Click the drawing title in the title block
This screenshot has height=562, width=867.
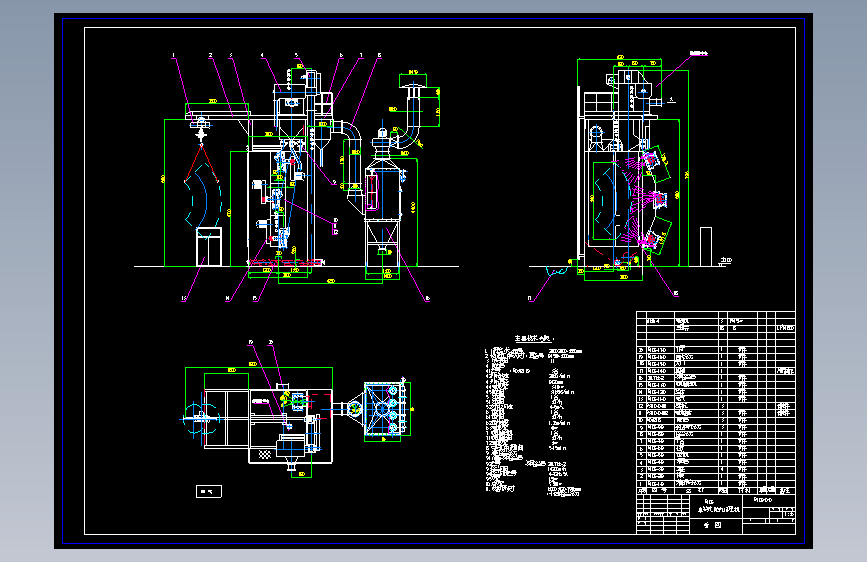click(x=718, y=508)
